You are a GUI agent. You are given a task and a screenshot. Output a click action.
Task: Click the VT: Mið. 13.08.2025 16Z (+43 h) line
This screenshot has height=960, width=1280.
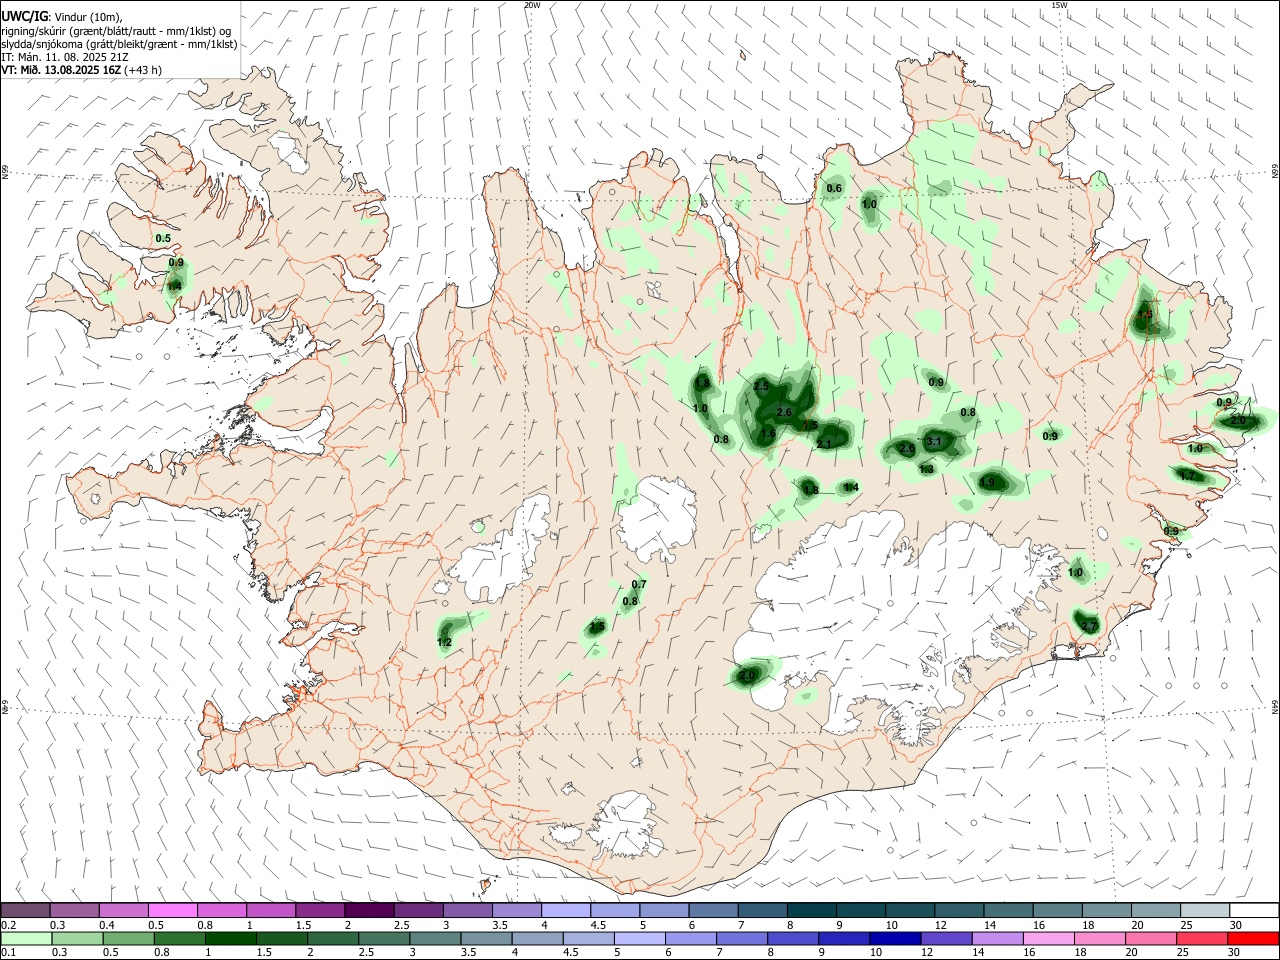click(81, 70)
